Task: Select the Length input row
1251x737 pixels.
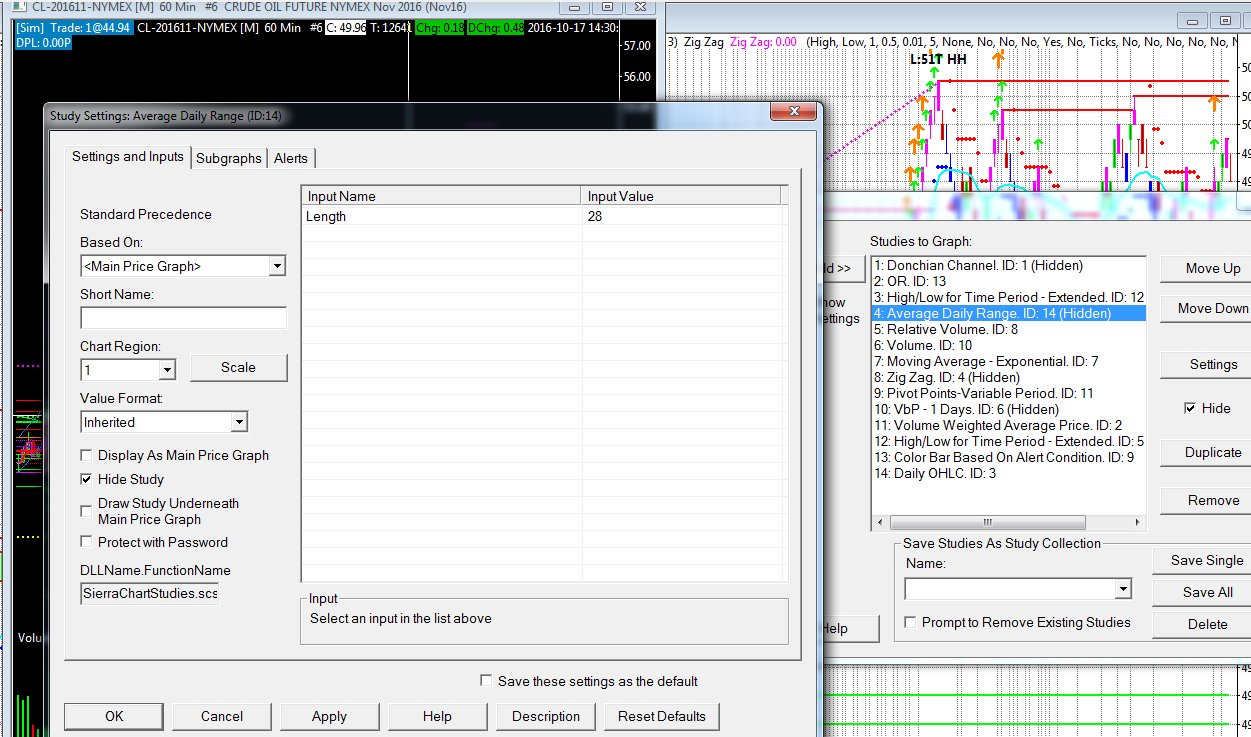Action: tap(544, 216)
